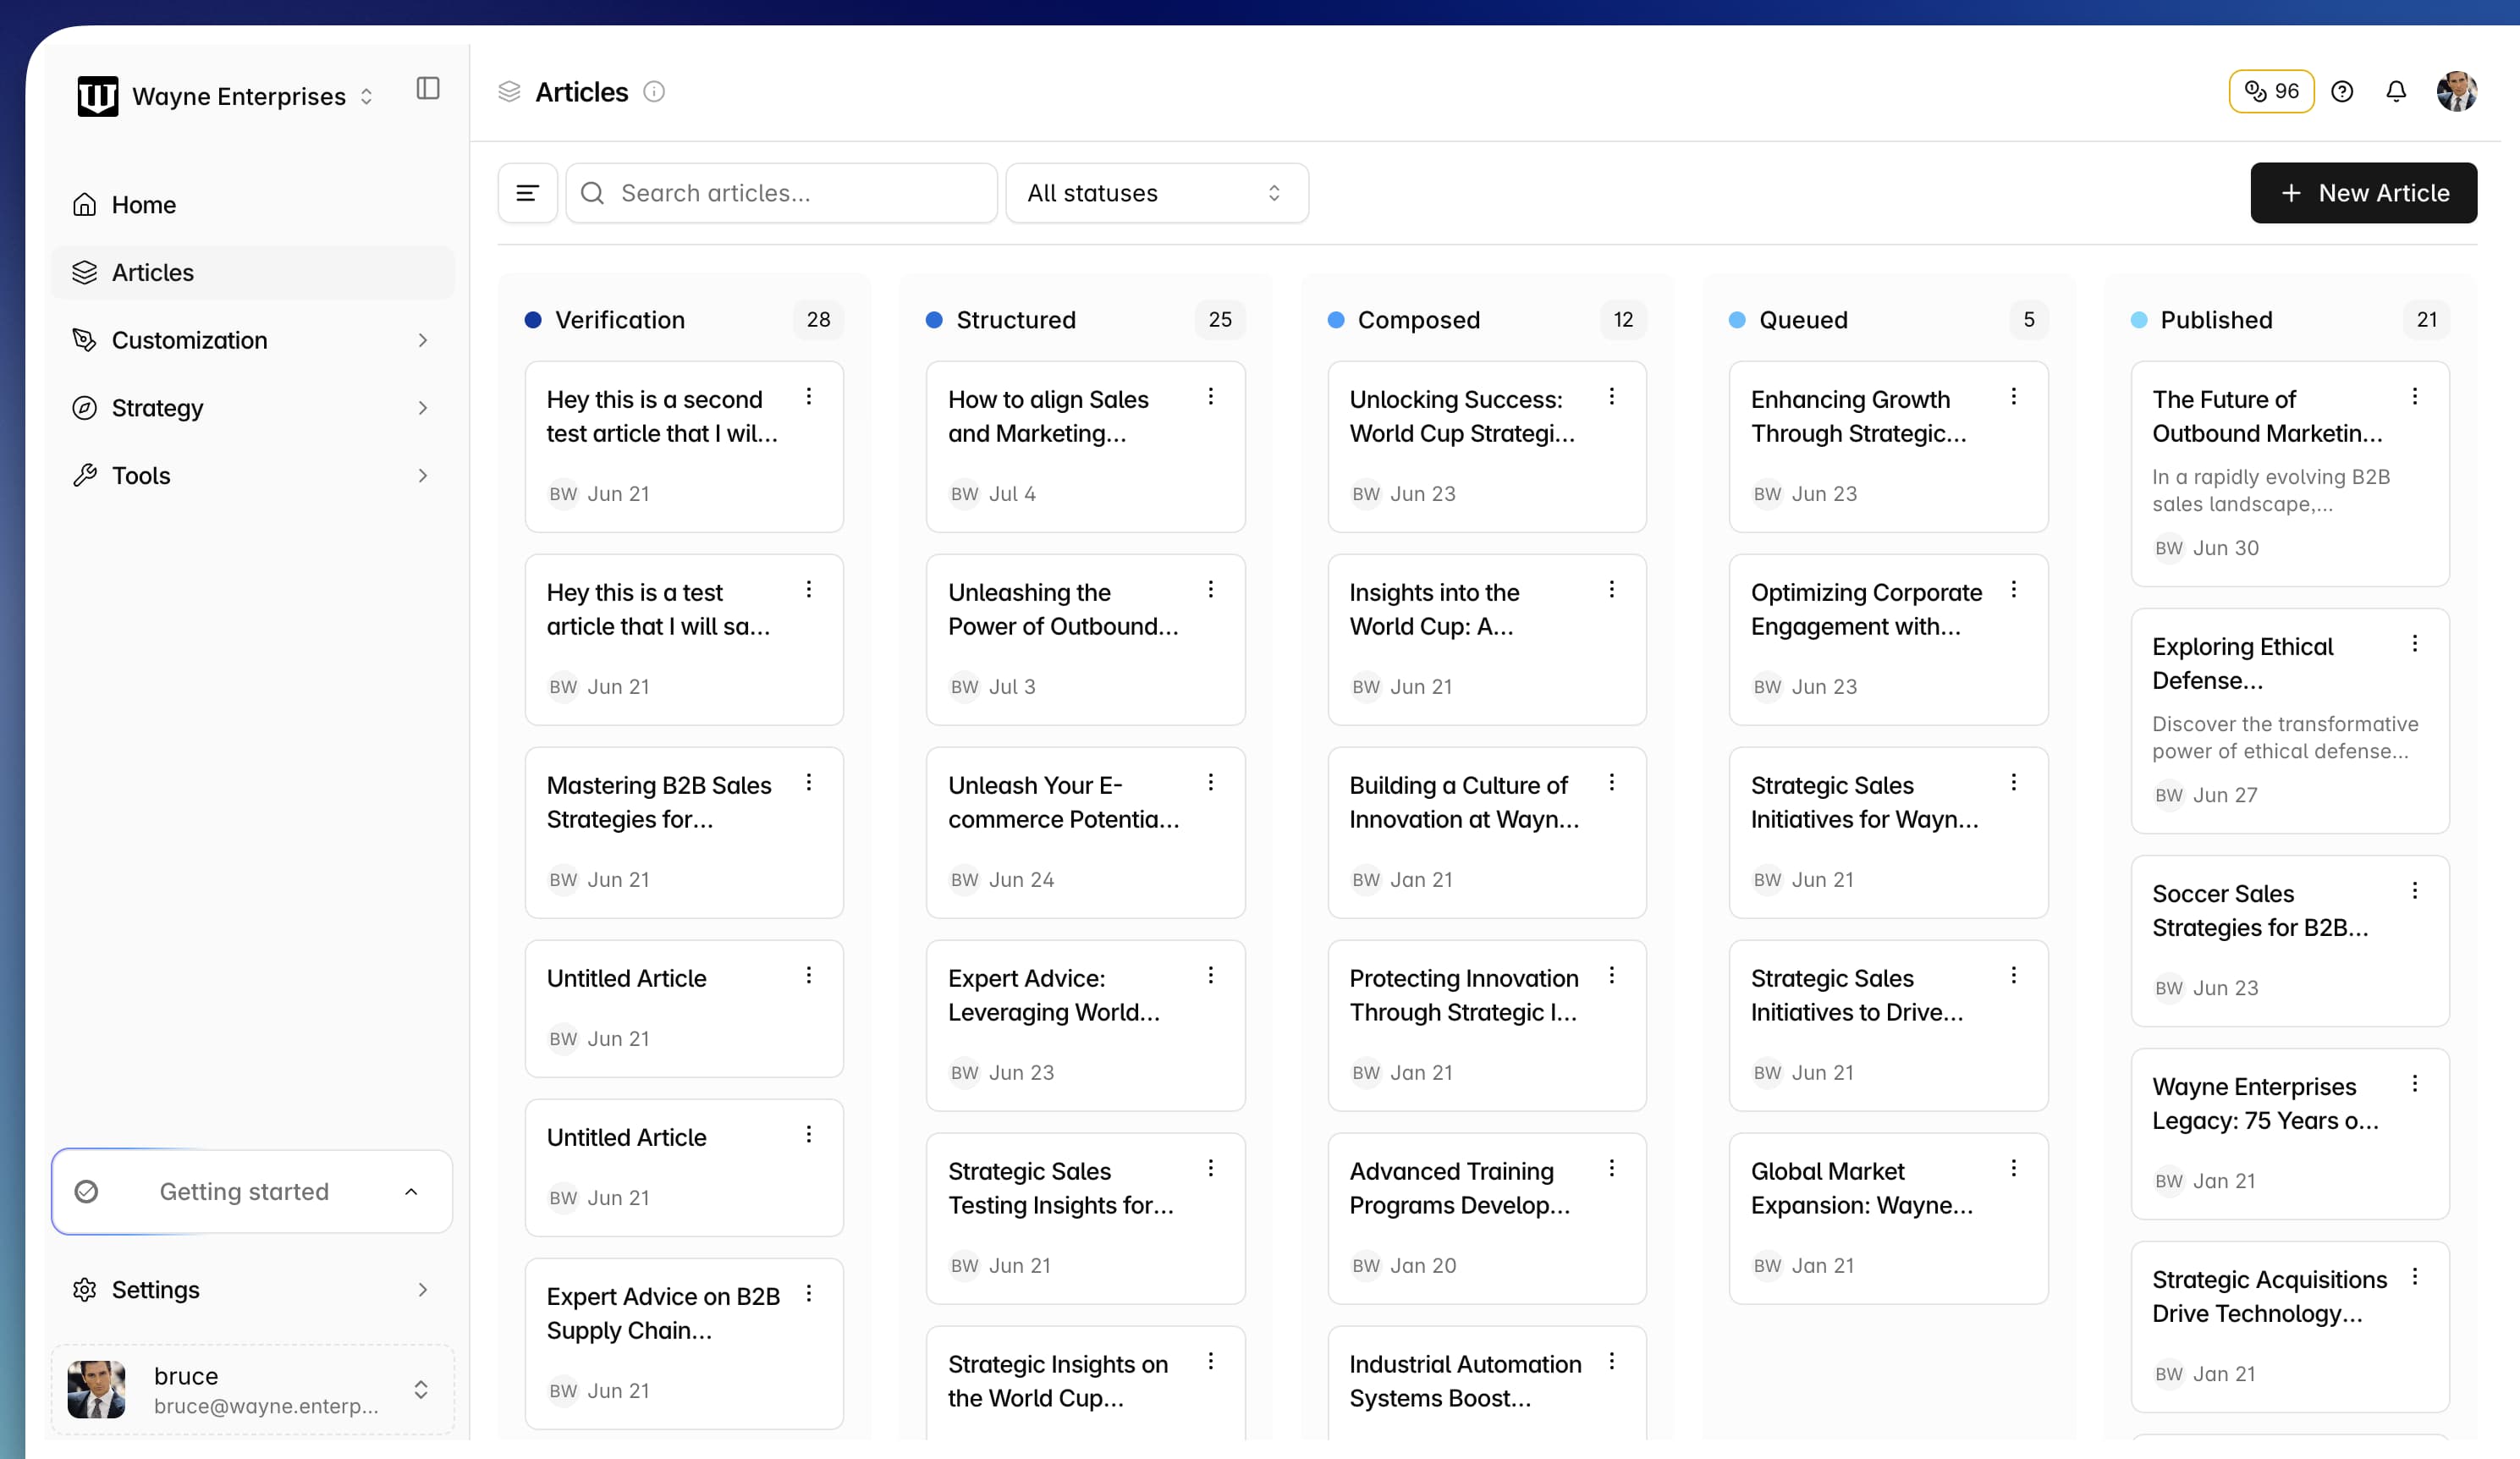The width and height of the screenshot is (2520, 1459).
Task: Open your profile avatar in top right
Action: pyautogui.click(x=2458, y=91)
